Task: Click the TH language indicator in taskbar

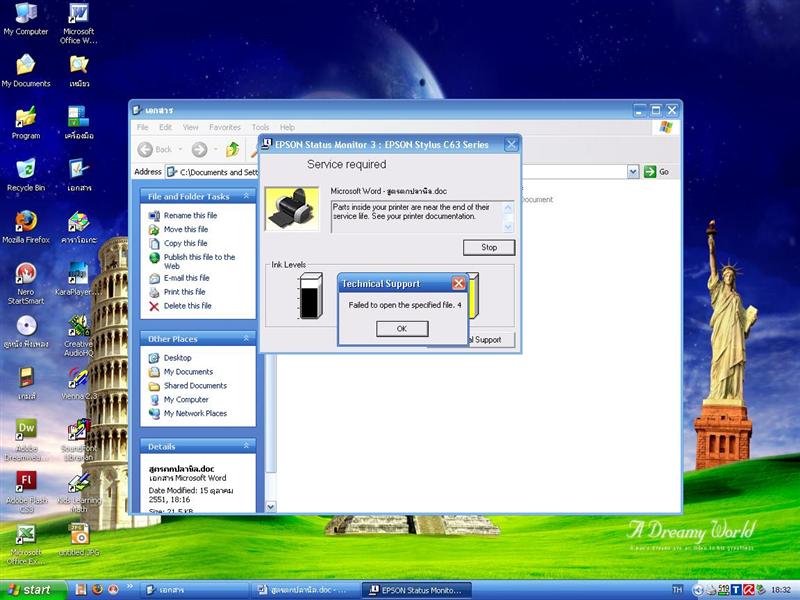Action: pyautogui.click(x=677, y=590)
